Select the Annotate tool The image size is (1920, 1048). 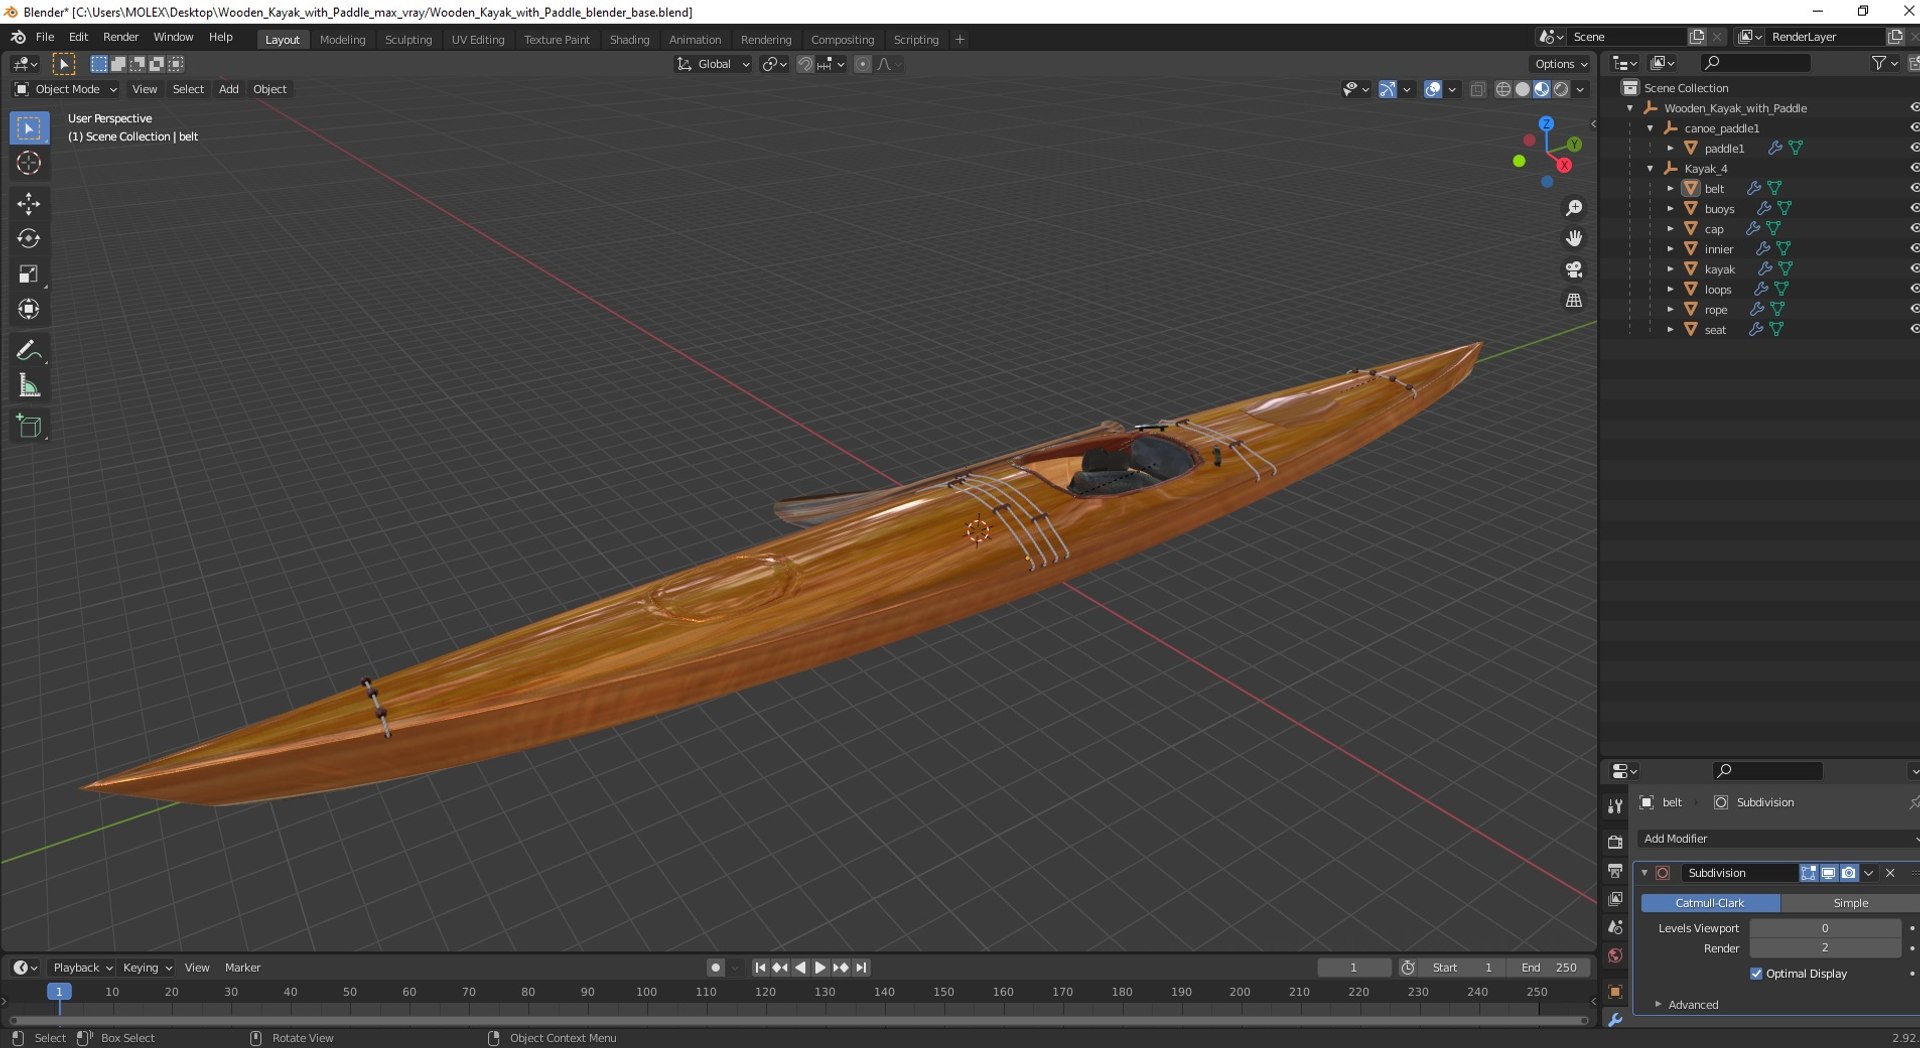[29, 351]
